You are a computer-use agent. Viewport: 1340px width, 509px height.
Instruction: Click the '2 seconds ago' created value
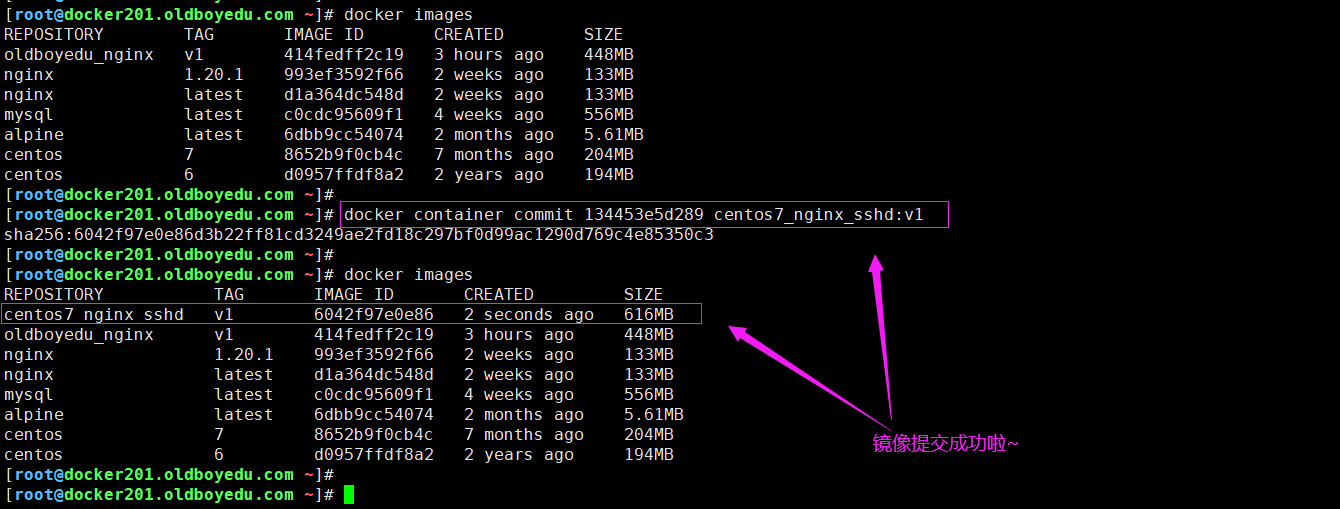click(x=528, y=315)
